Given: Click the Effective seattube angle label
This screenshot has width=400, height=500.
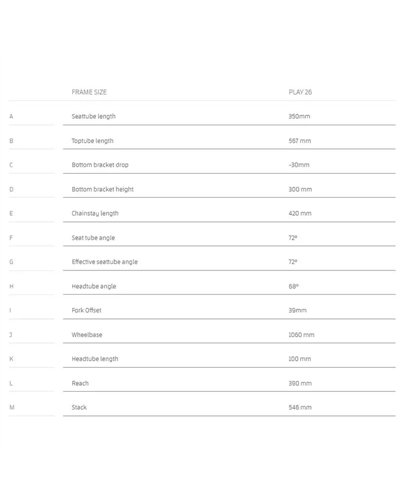Looking at the screenshot, I should [105, 262].
